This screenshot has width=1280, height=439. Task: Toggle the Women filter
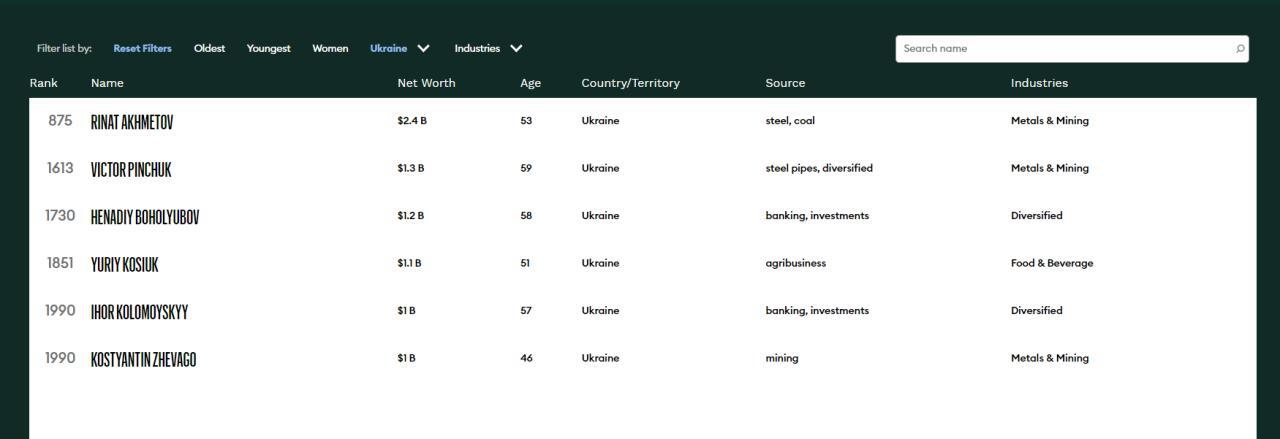330,48
